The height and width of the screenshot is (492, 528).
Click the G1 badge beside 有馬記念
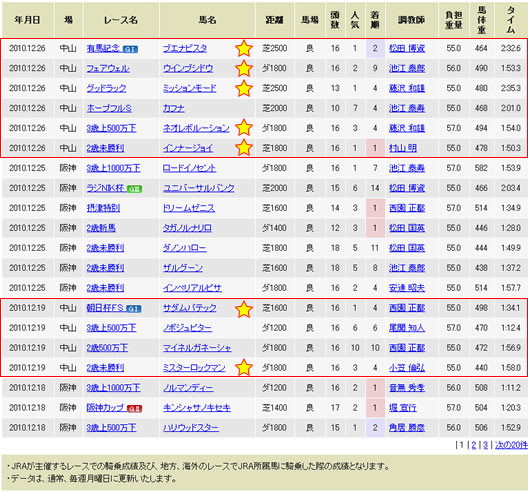[x=130, y=50]
